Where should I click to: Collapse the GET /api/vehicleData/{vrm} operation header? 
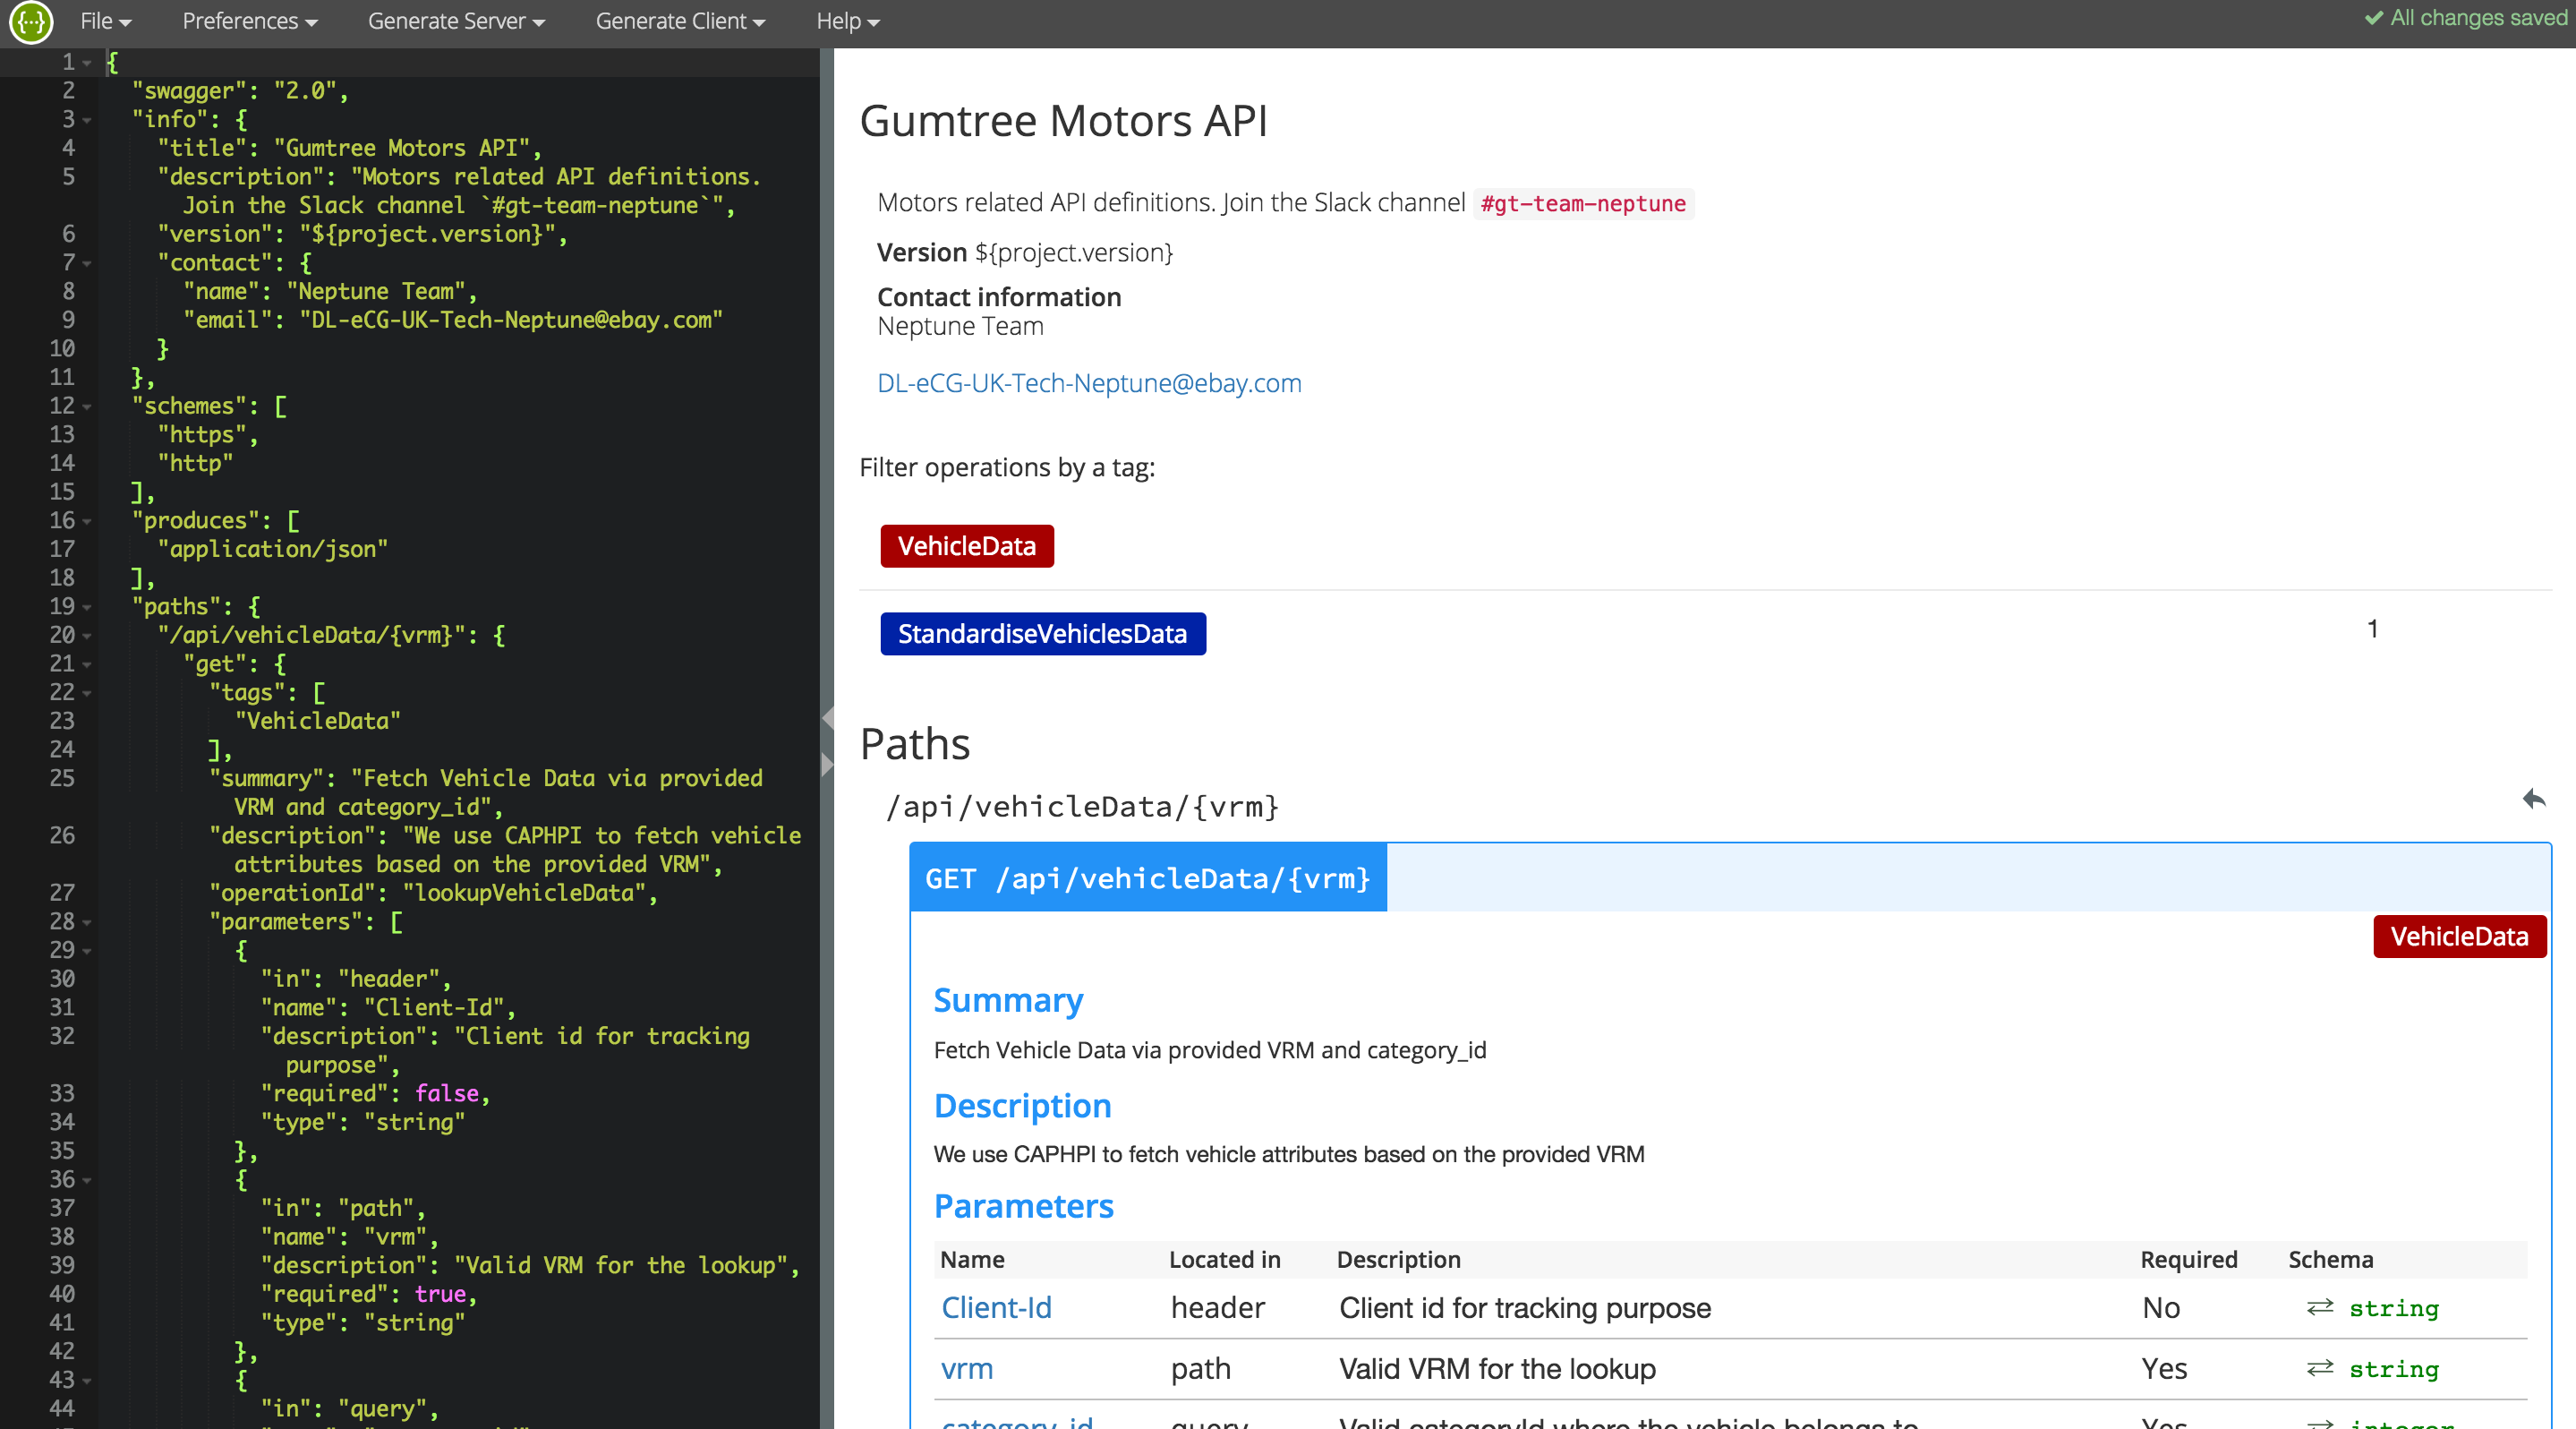[1148, 878]
